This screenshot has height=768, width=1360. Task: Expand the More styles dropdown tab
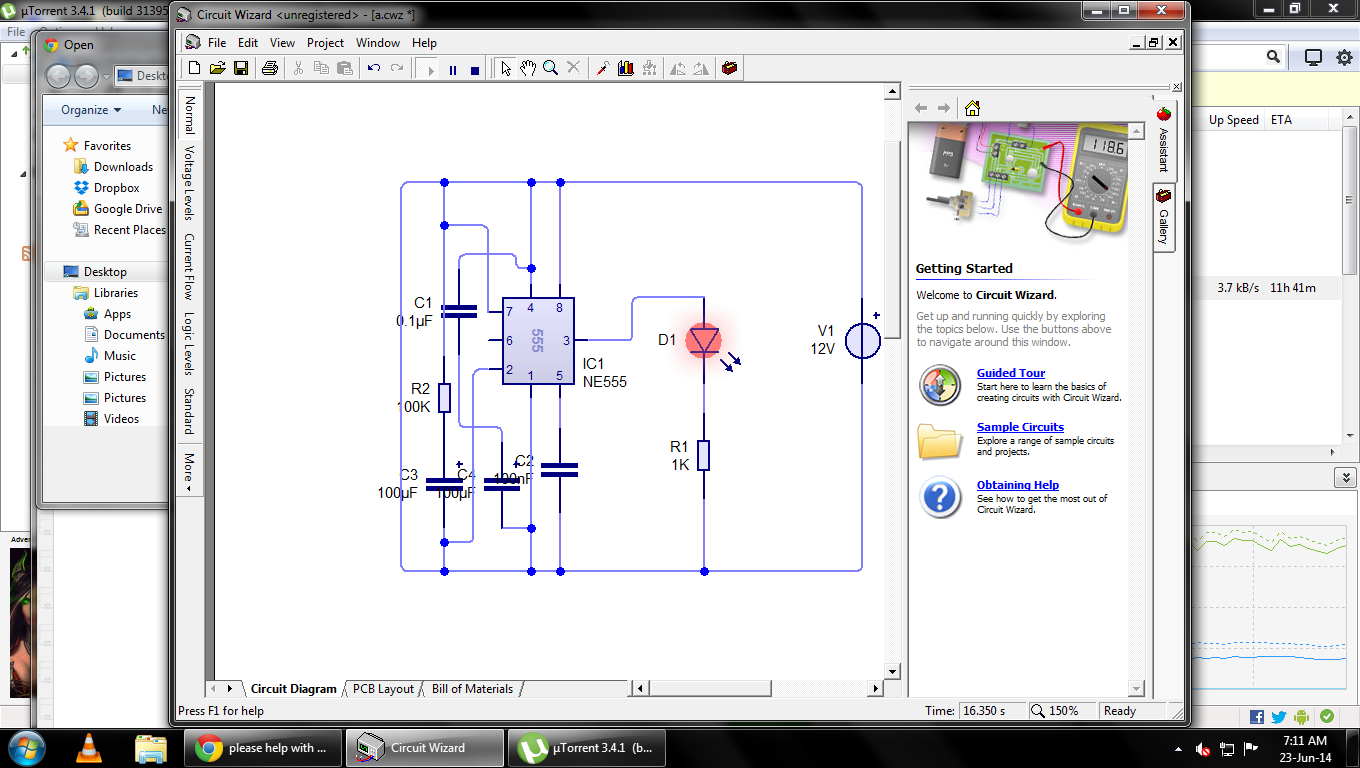click(x=188, y=469)
